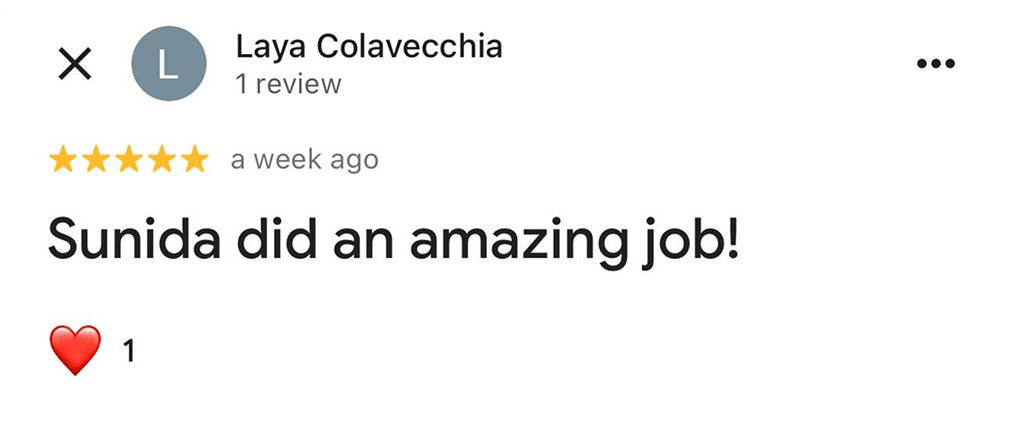Click the first yellow rating star
This screenshot has width=1011, height=429.
(x=63, y=159)
